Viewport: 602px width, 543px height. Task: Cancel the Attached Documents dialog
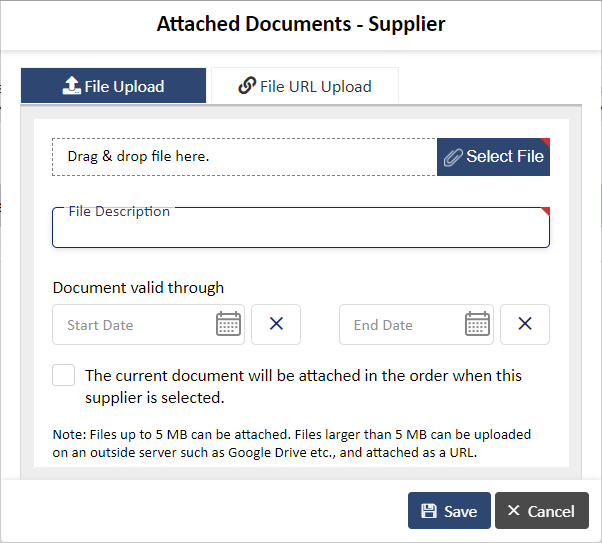(x=542, y=511)
